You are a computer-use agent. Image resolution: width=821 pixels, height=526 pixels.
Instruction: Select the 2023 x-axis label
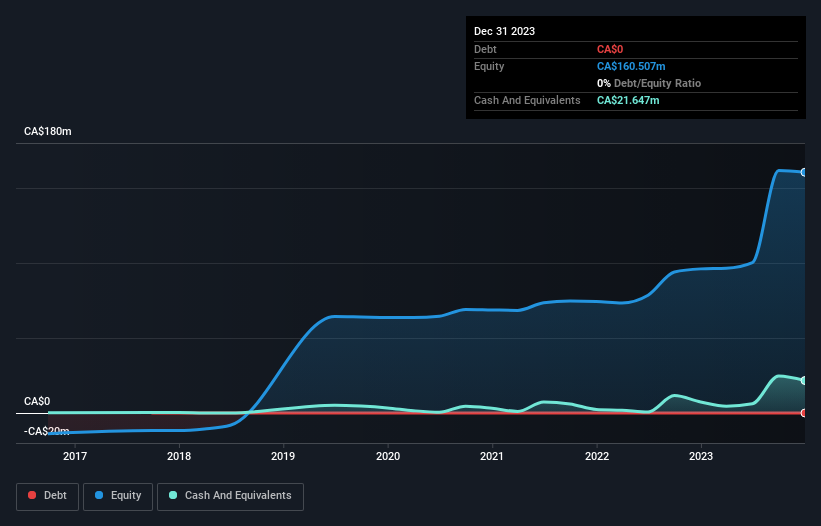[701, 456]
